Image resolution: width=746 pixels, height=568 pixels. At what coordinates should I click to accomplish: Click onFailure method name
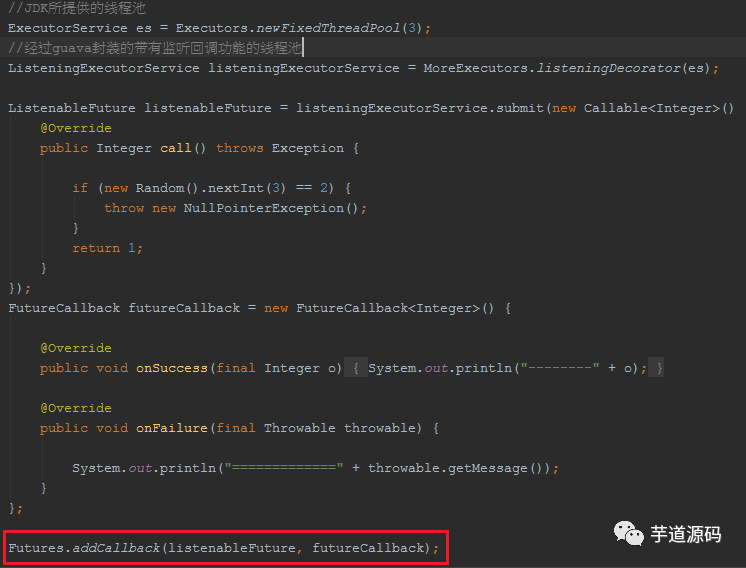point(172,428)
